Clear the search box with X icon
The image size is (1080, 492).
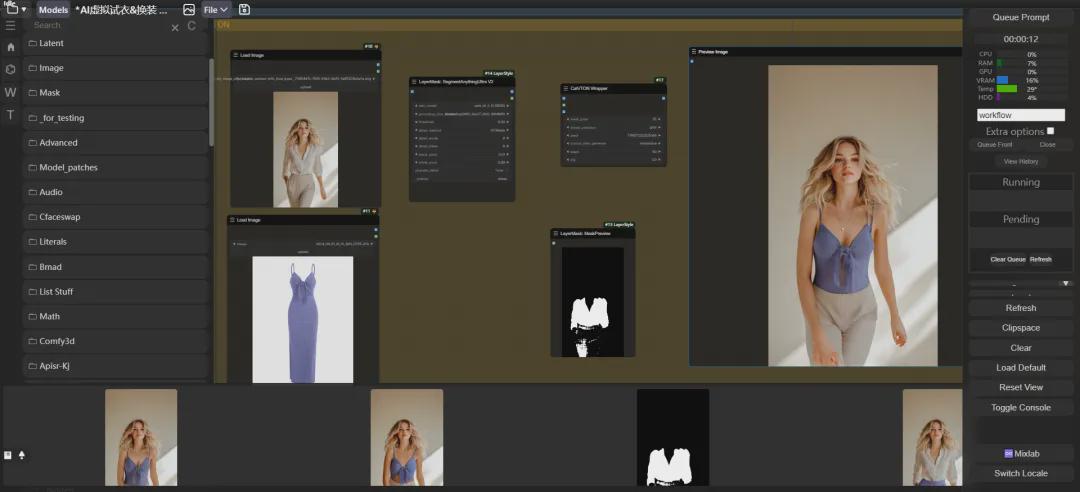[x=175, y=27]
